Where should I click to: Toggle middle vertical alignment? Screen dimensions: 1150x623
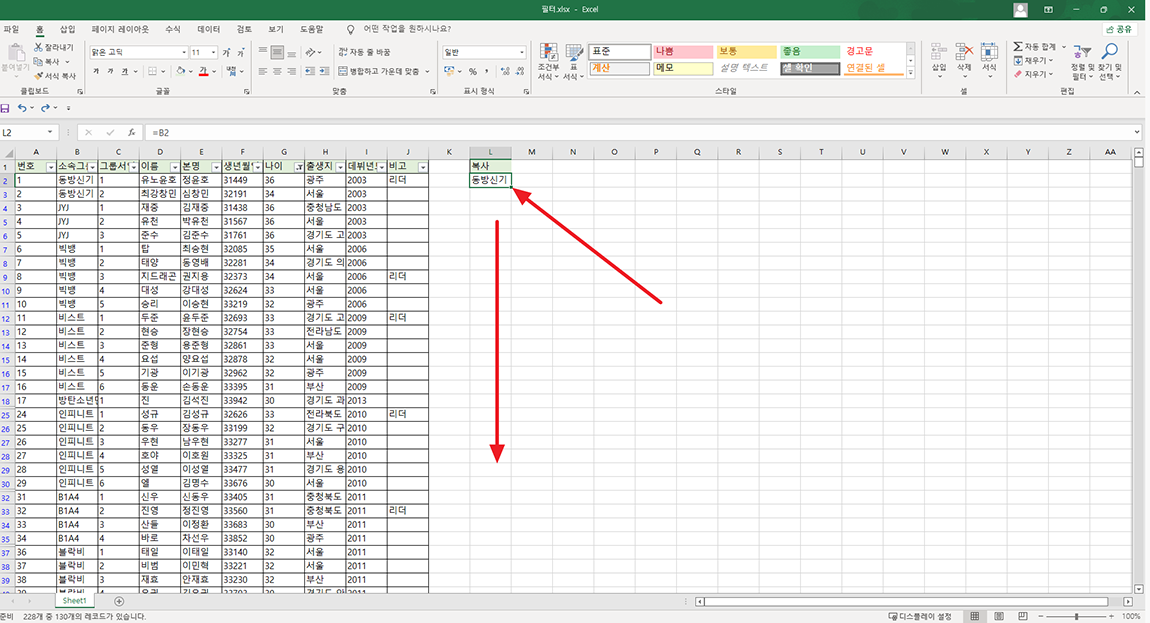(x=277, y=52)
